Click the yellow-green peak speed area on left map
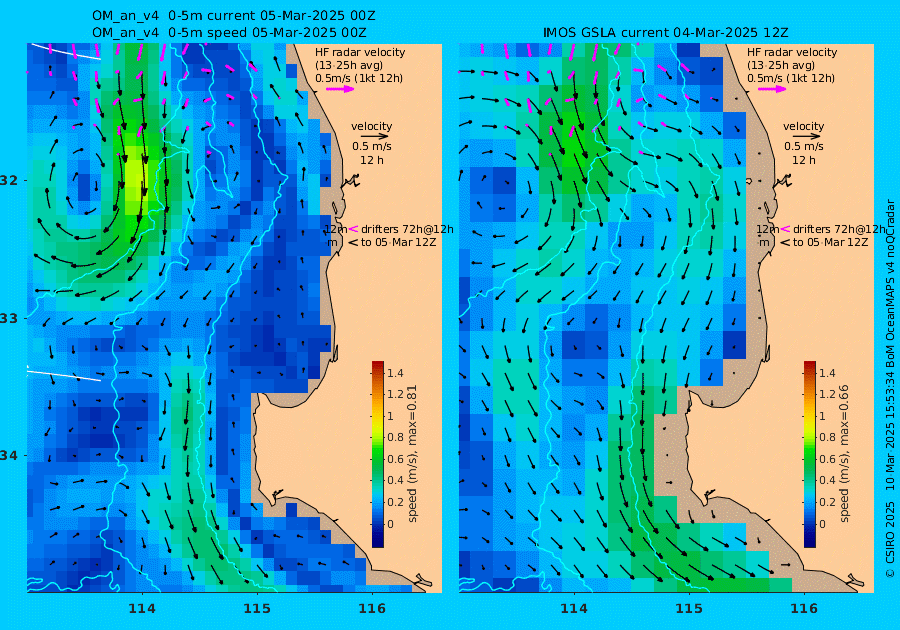The height and width of the screenshot is (630, 900). 135,178
